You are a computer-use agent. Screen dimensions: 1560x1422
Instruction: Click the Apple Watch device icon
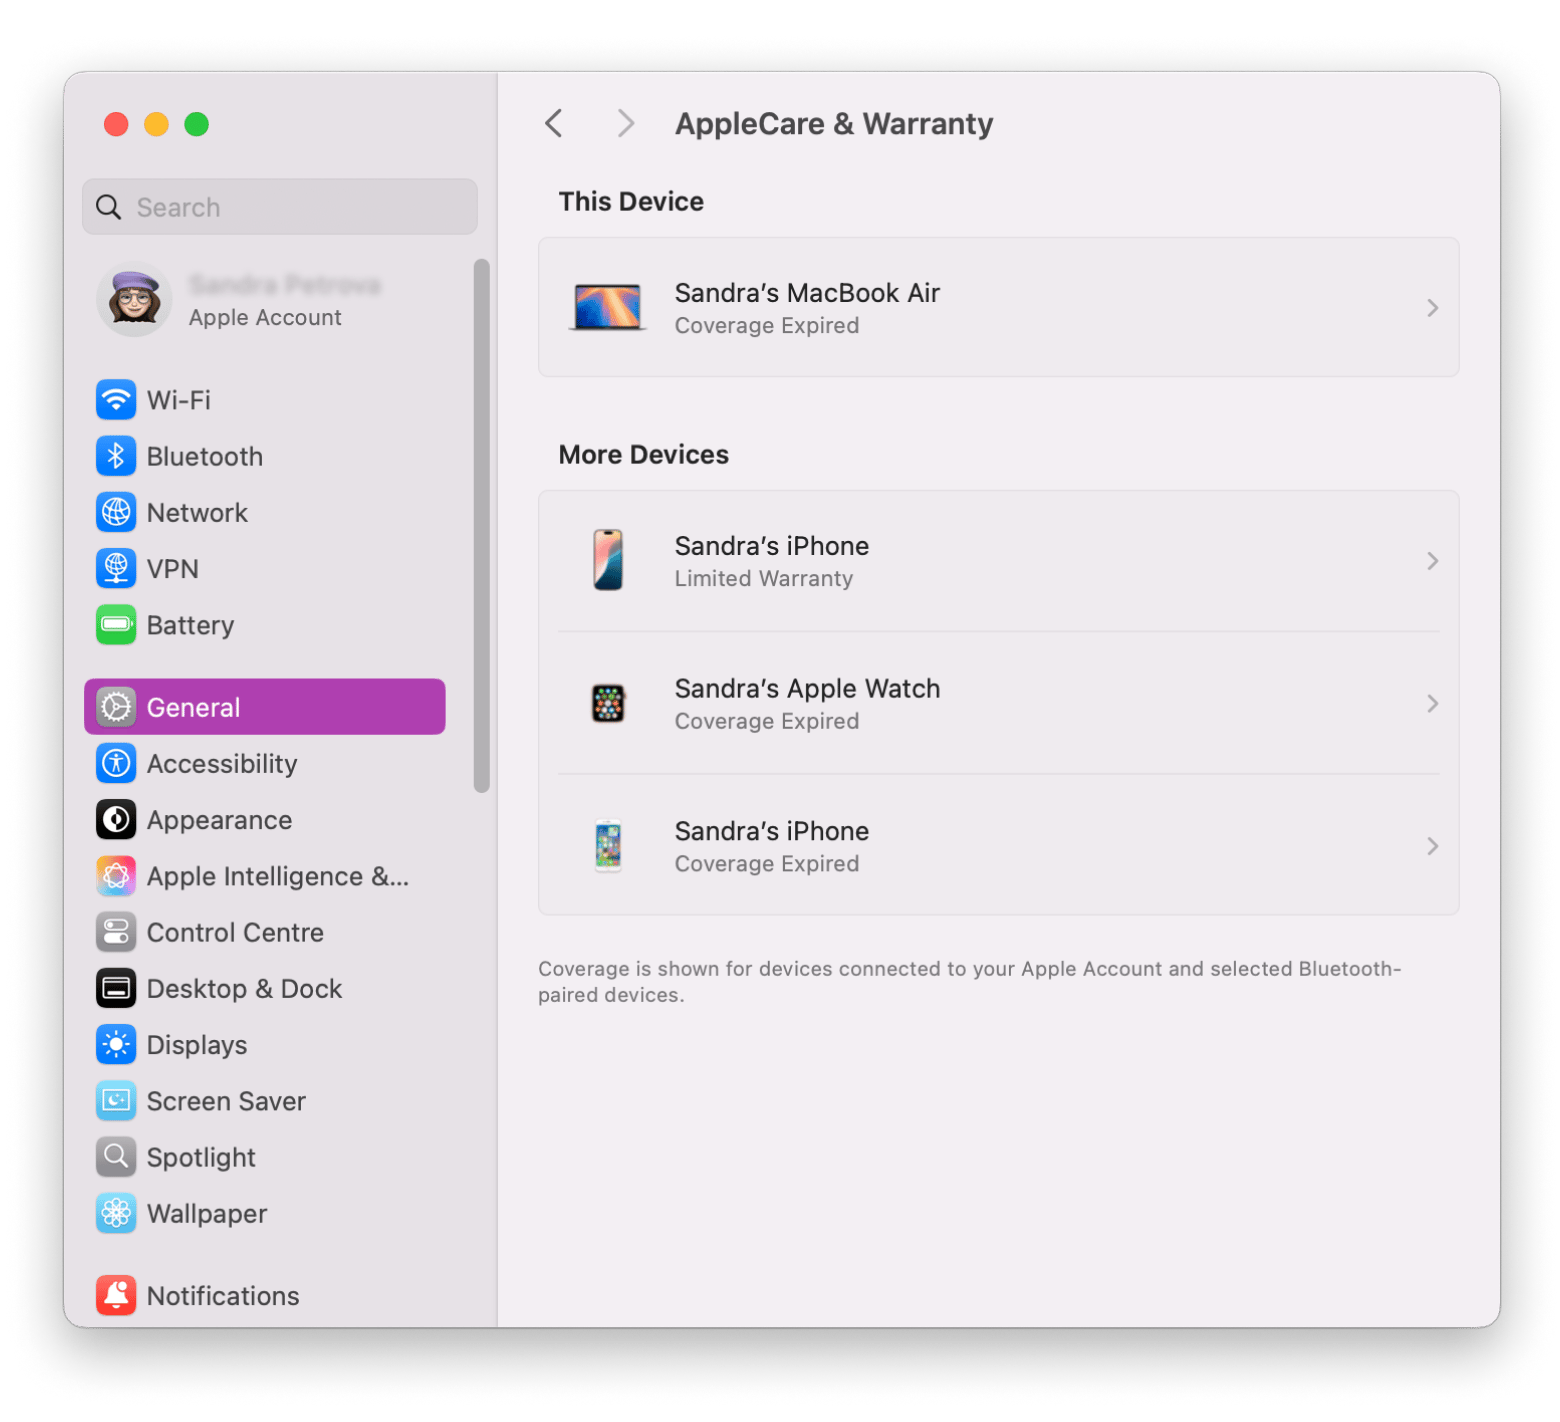[x=608, y=704]
